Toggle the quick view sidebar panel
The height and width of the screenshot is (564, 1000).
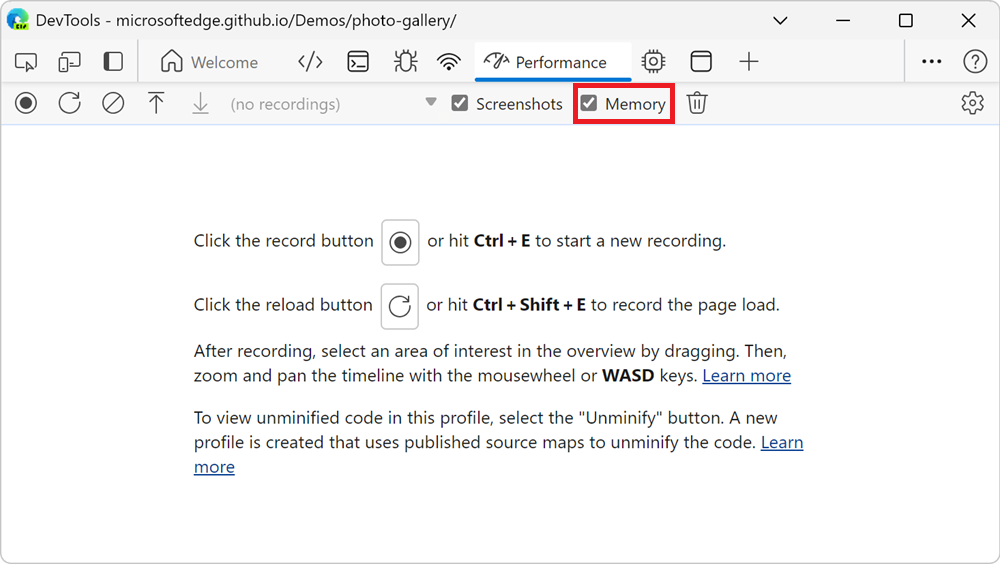point(113,62)
